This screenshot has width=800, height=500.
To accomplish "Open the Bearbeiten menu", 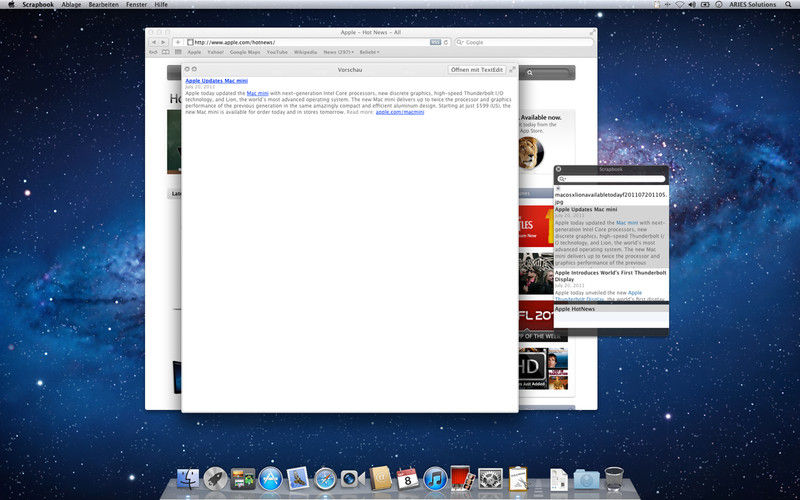I will point(103,5).
